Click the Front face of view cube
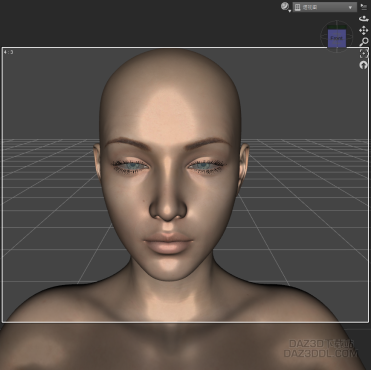The width and height of the screenshot is (371, 370). click(336, 38)
